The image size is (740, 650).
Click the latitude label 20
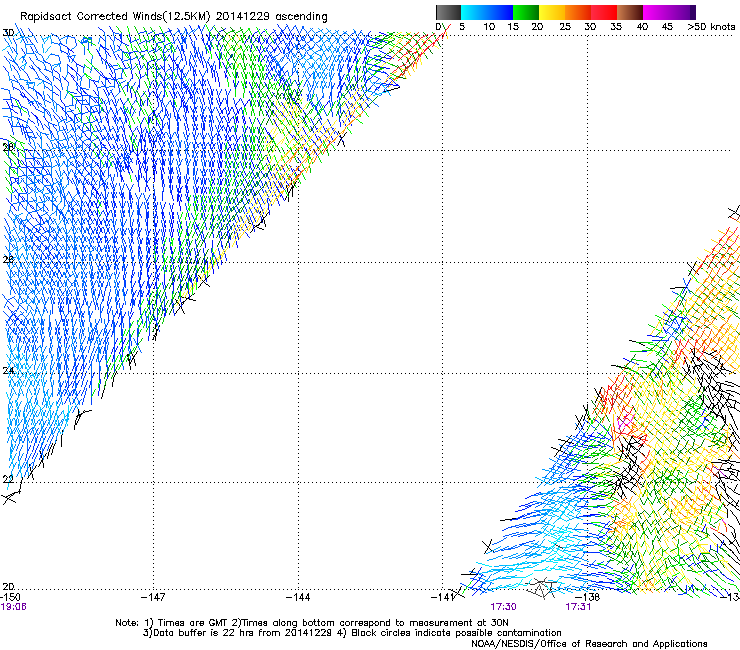8,587
